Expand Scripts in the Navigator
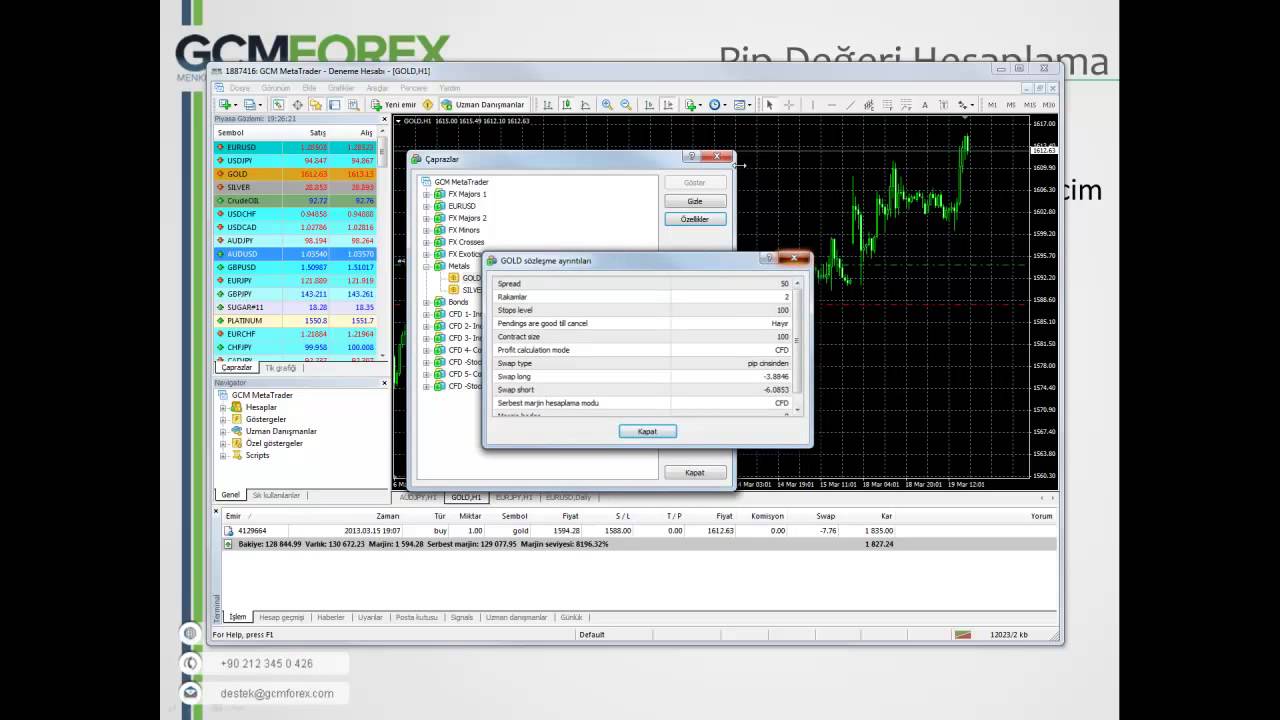Screen dimensions: 1280x720 (x=223, y=455)
